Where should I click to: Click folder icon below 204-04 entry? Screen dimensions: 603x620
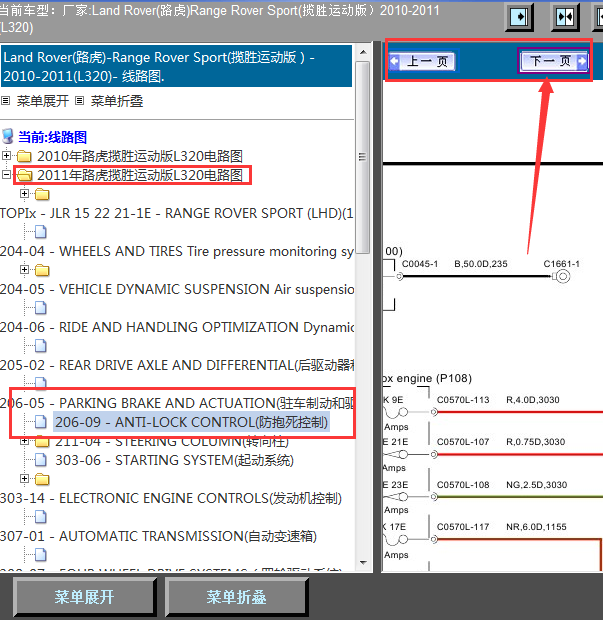[42, 270]
